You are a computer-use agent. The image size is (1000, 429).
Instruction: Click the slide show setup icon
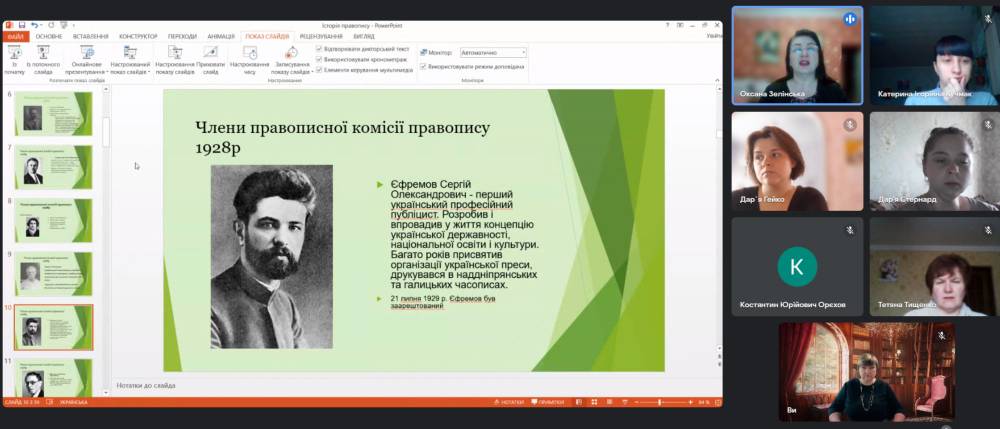click(x=176, y=58)
